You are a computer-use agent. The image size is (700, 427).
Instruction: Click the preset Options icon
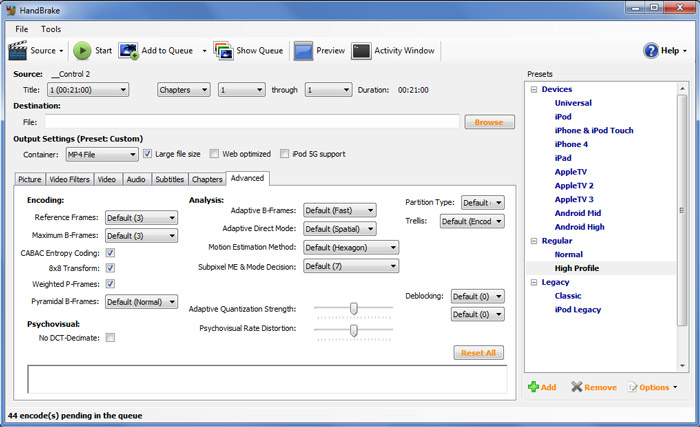(633, 387)
